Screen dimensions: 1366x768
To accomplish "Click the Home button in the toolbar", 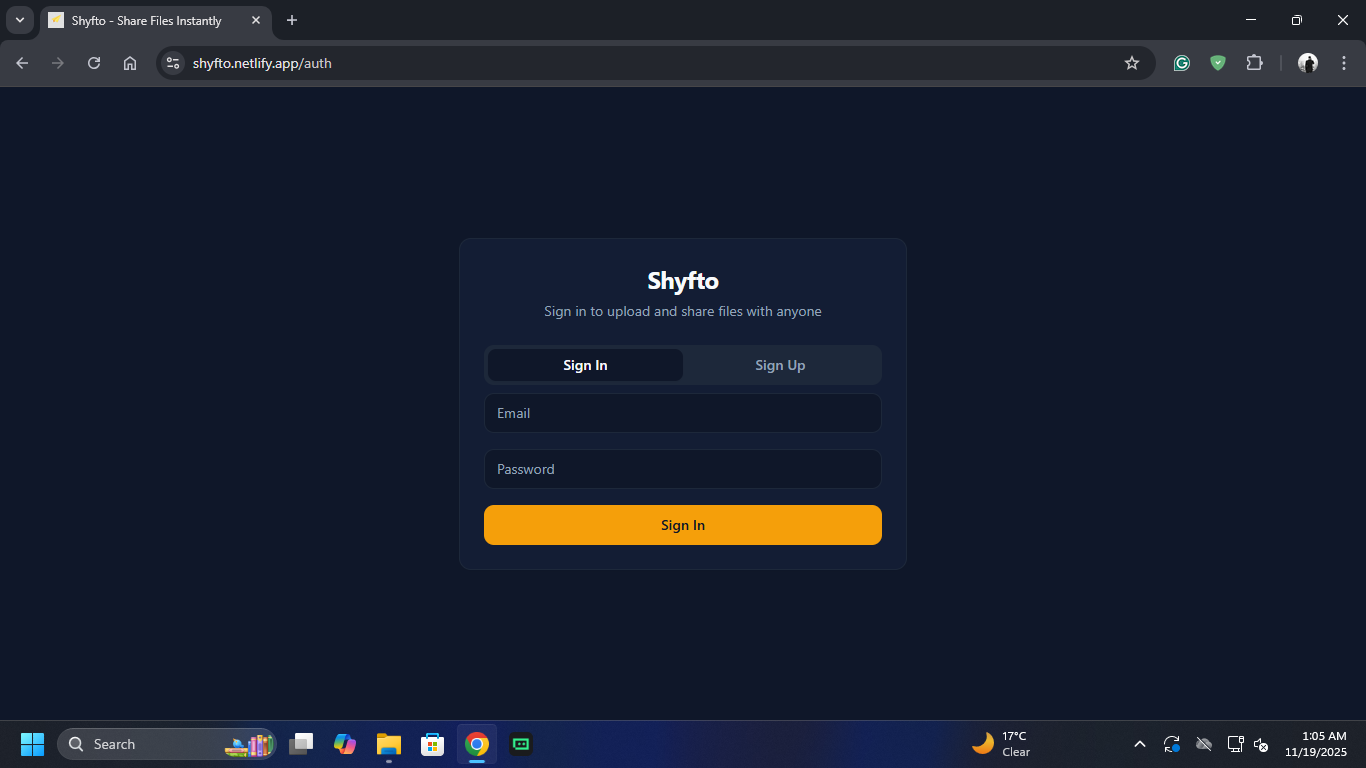I will coord(129,62).
